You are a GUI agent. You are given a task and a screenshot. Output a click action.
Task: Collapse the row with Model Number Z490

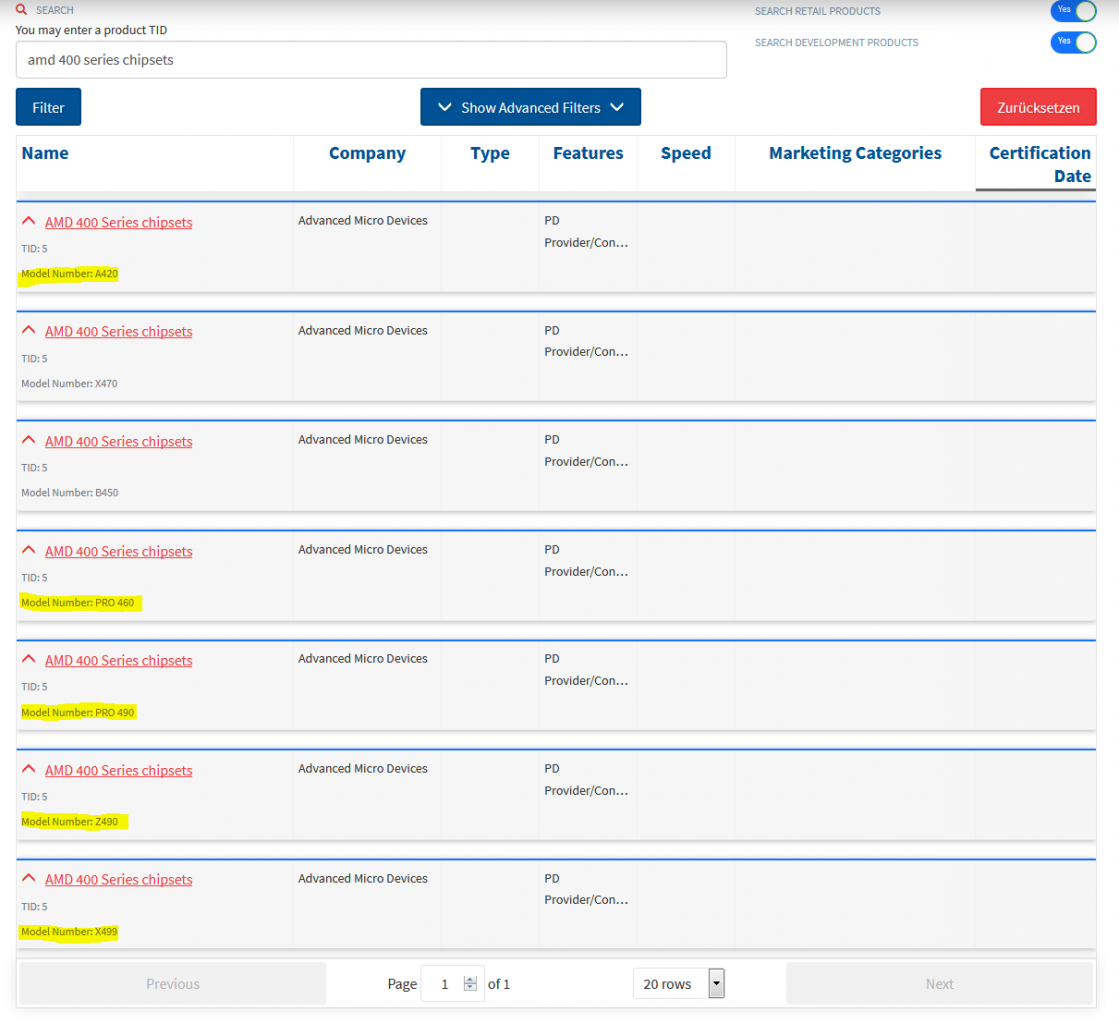coord(29,769)
